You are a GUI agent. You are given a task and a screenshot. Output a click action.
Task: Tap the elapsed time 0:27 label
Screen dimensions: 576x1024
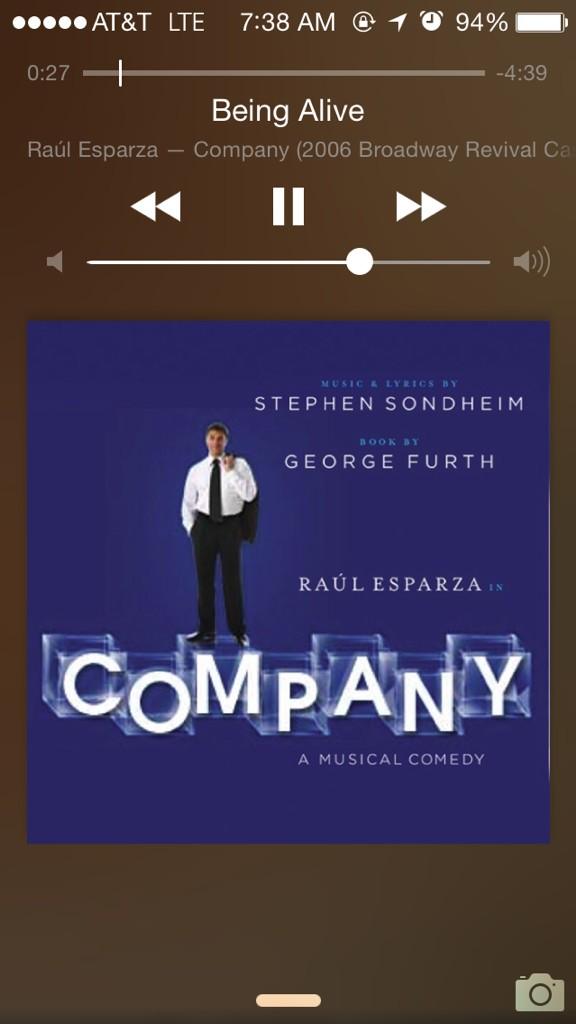point(48,72)
